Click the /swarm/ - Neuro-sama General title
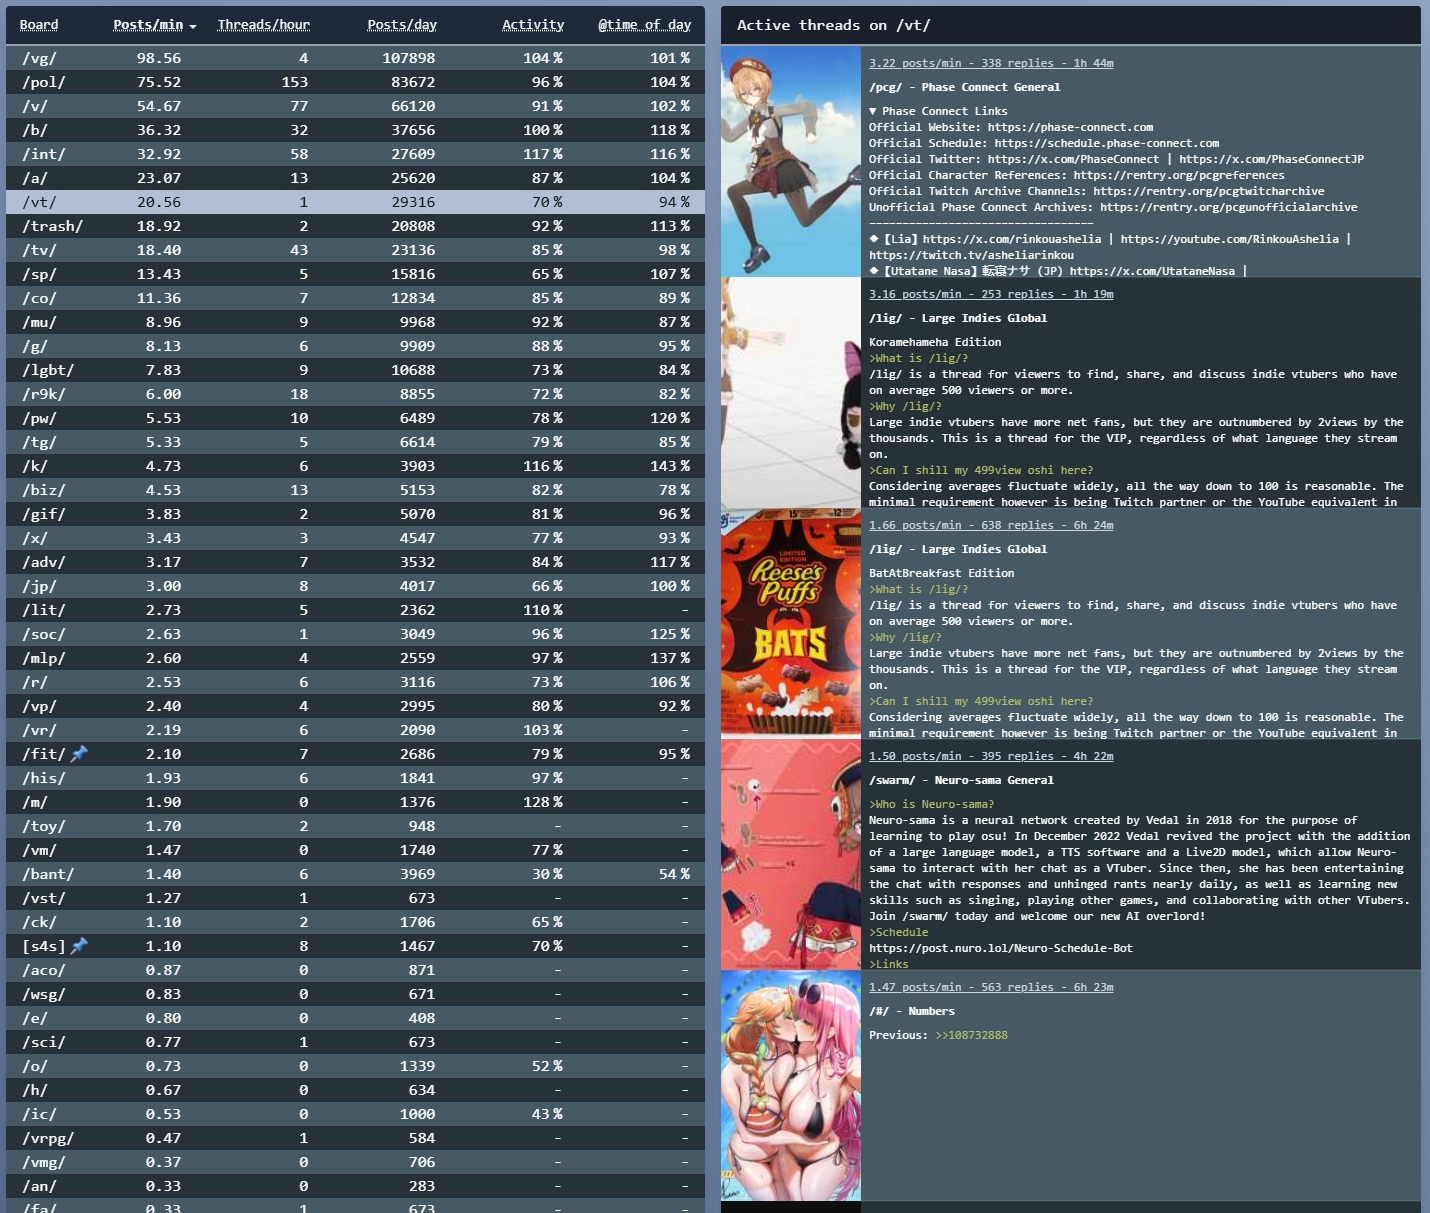 [961, 780]
